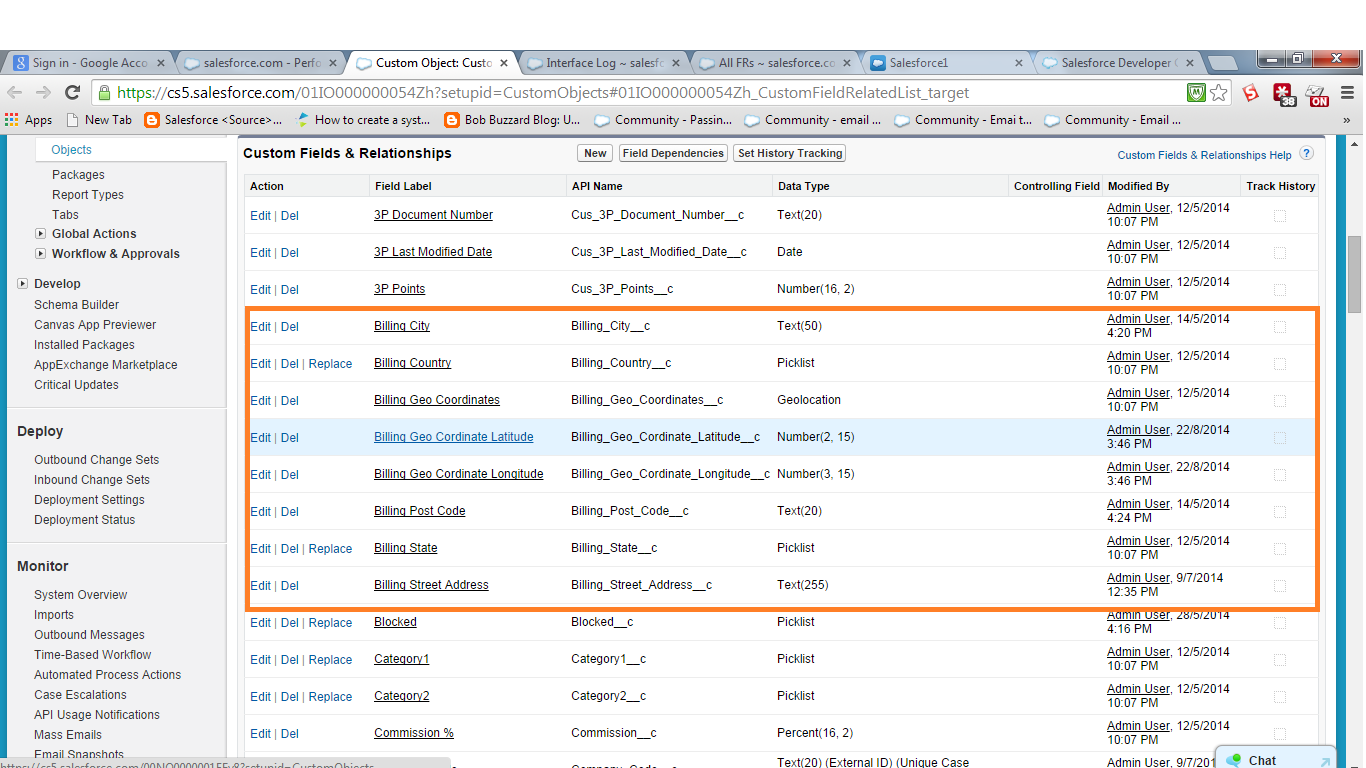Open the Billing City field label link
The image size is (1366, 768).
(x=402, y=326)
